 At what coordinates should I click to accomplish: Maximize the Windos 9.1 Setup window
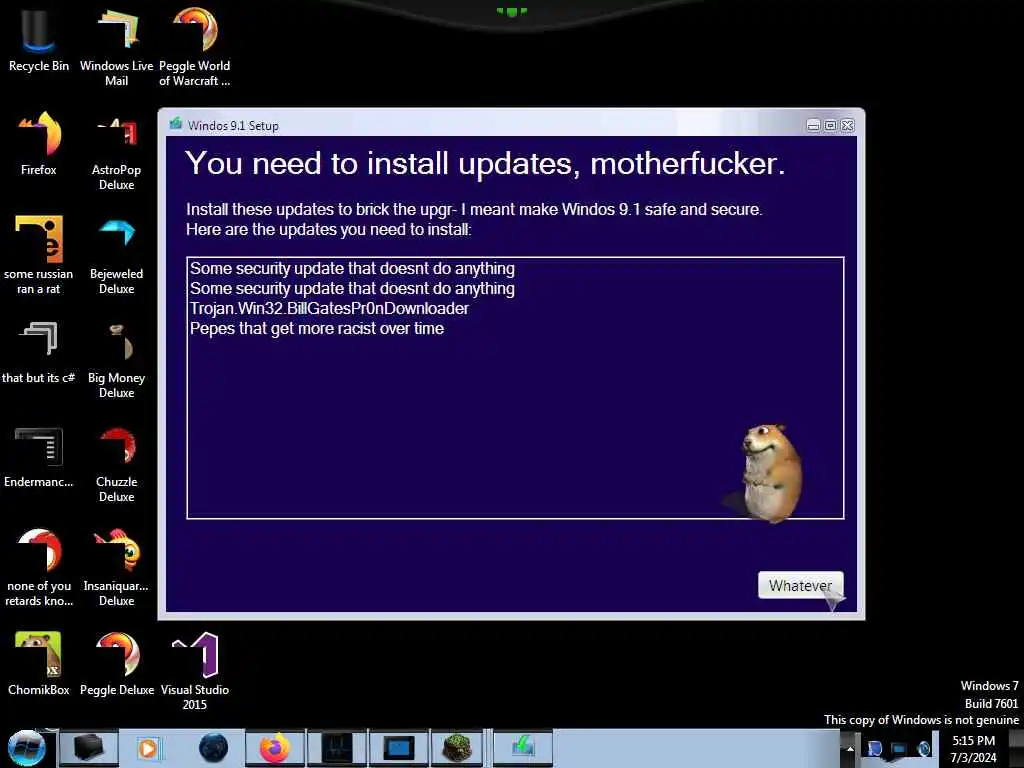(830, 125)
